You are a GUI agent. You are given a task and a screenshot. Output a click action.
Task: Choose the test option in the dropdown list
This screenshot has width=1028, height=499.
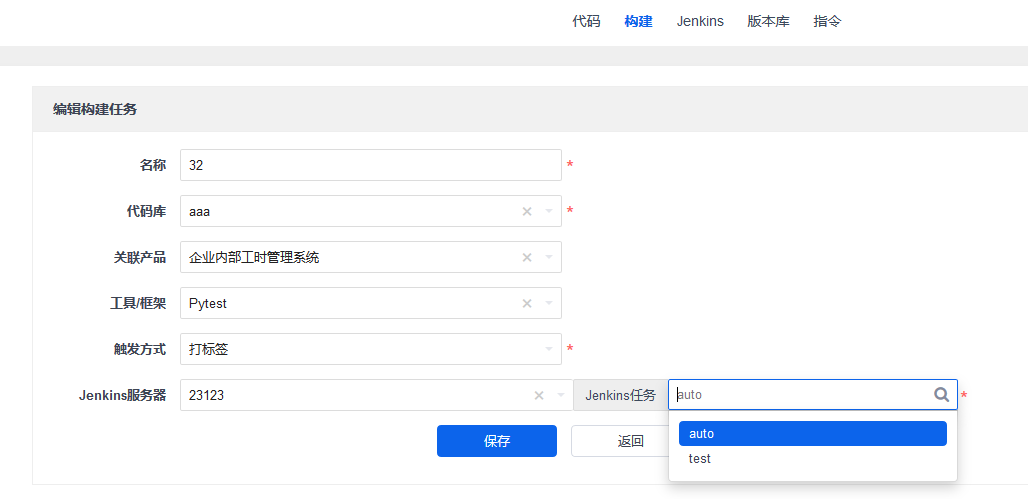[700, 459]
